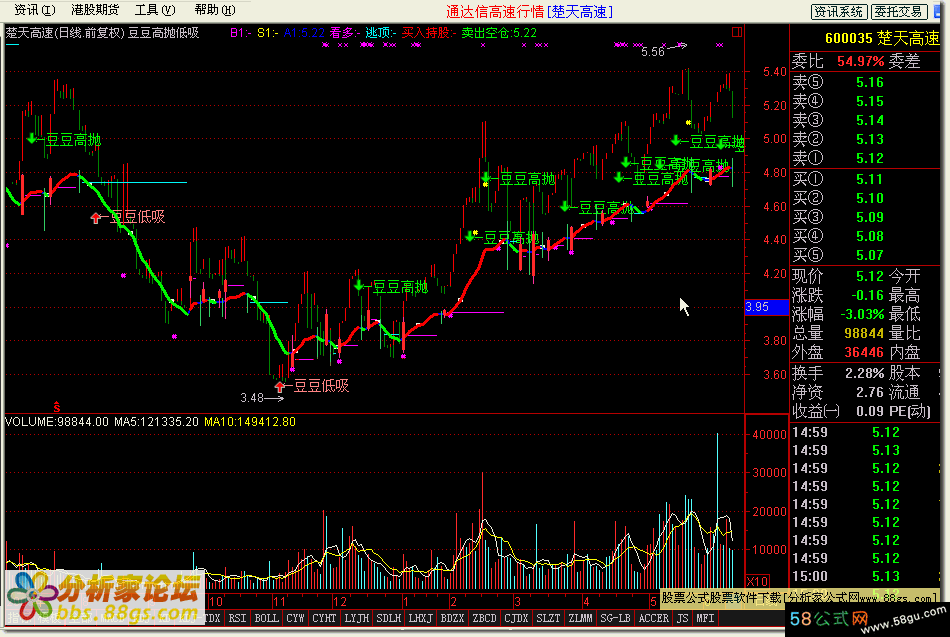950x637 pixels.
Task: Show the LHXJ indicator tab
Action: click(x=420, y=618)
